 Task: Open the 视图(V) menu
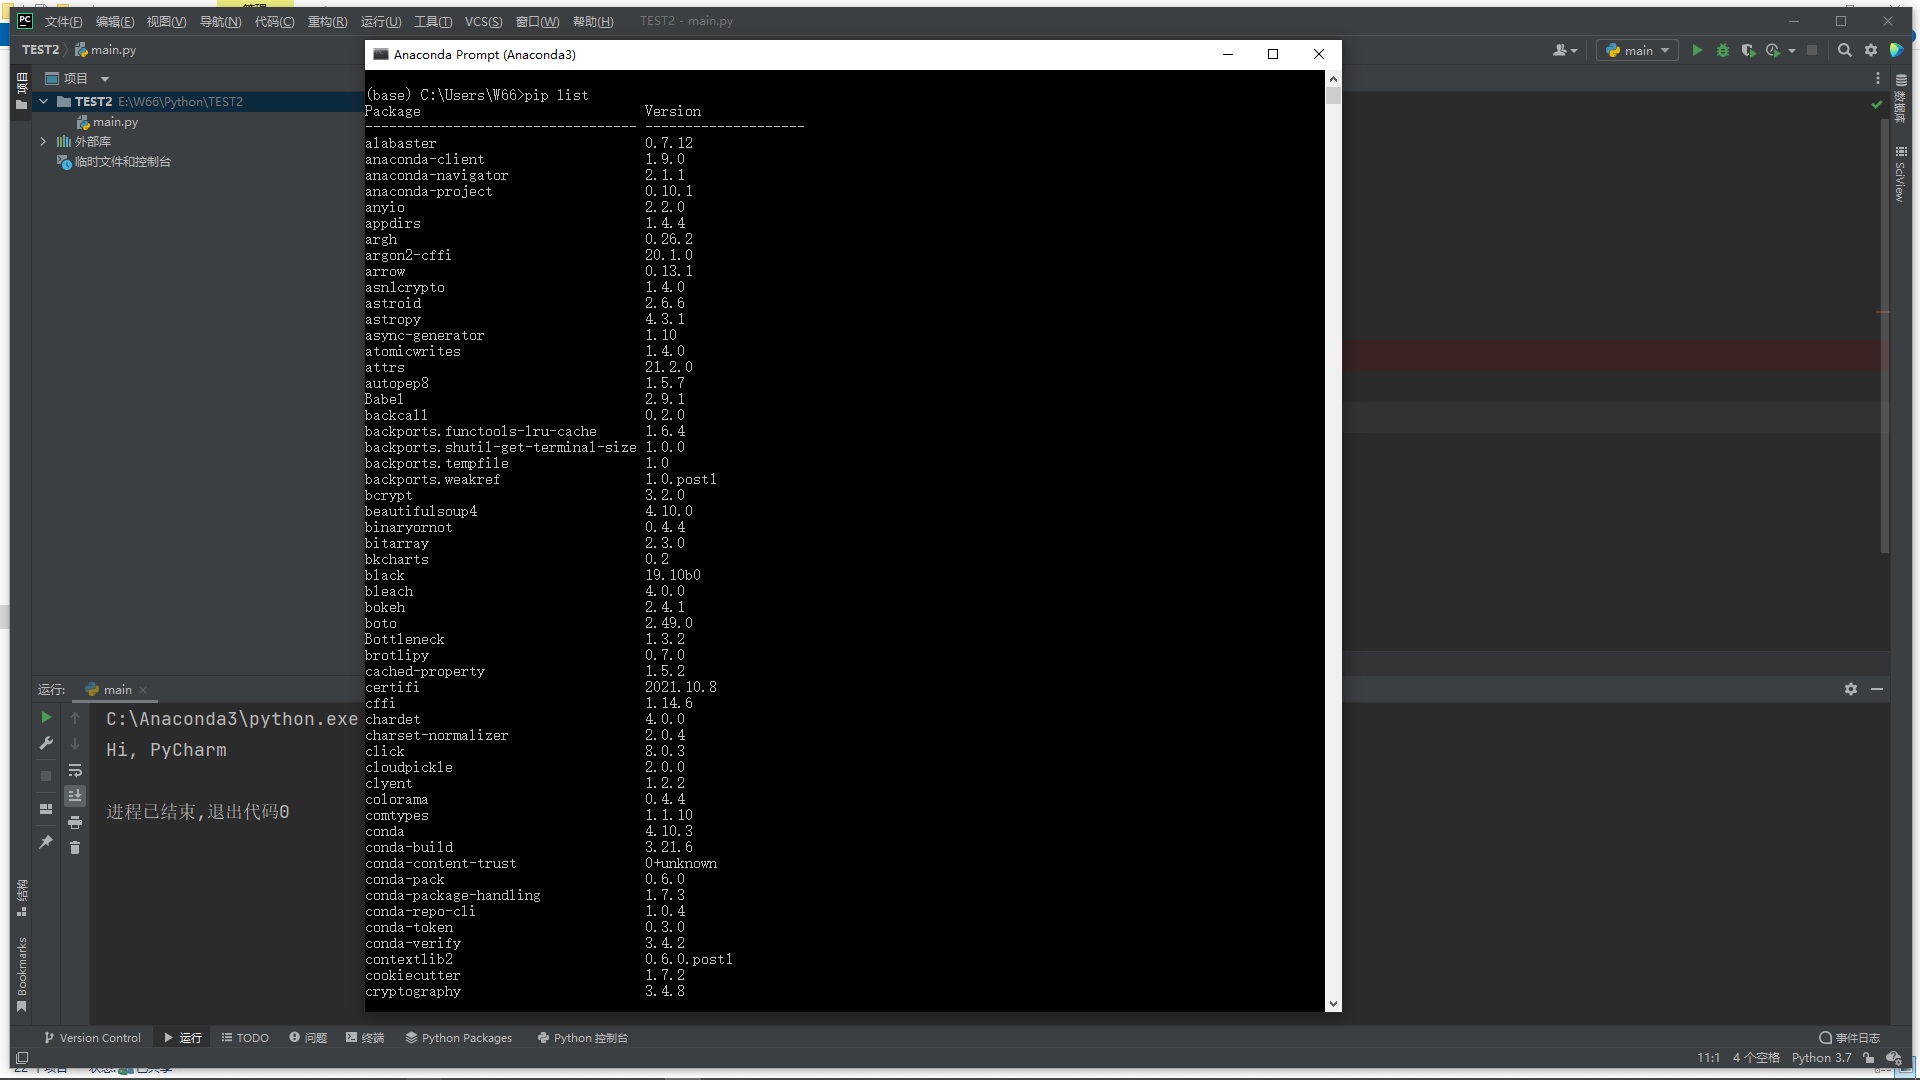pos(165,21)
